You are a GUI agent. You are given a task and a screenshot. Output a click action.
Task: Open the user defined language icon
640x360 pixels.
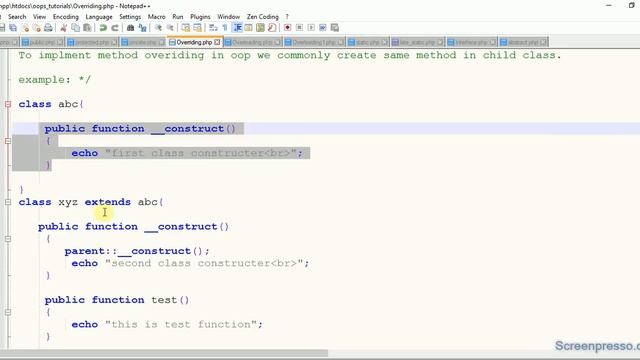(x=248, y=28)
